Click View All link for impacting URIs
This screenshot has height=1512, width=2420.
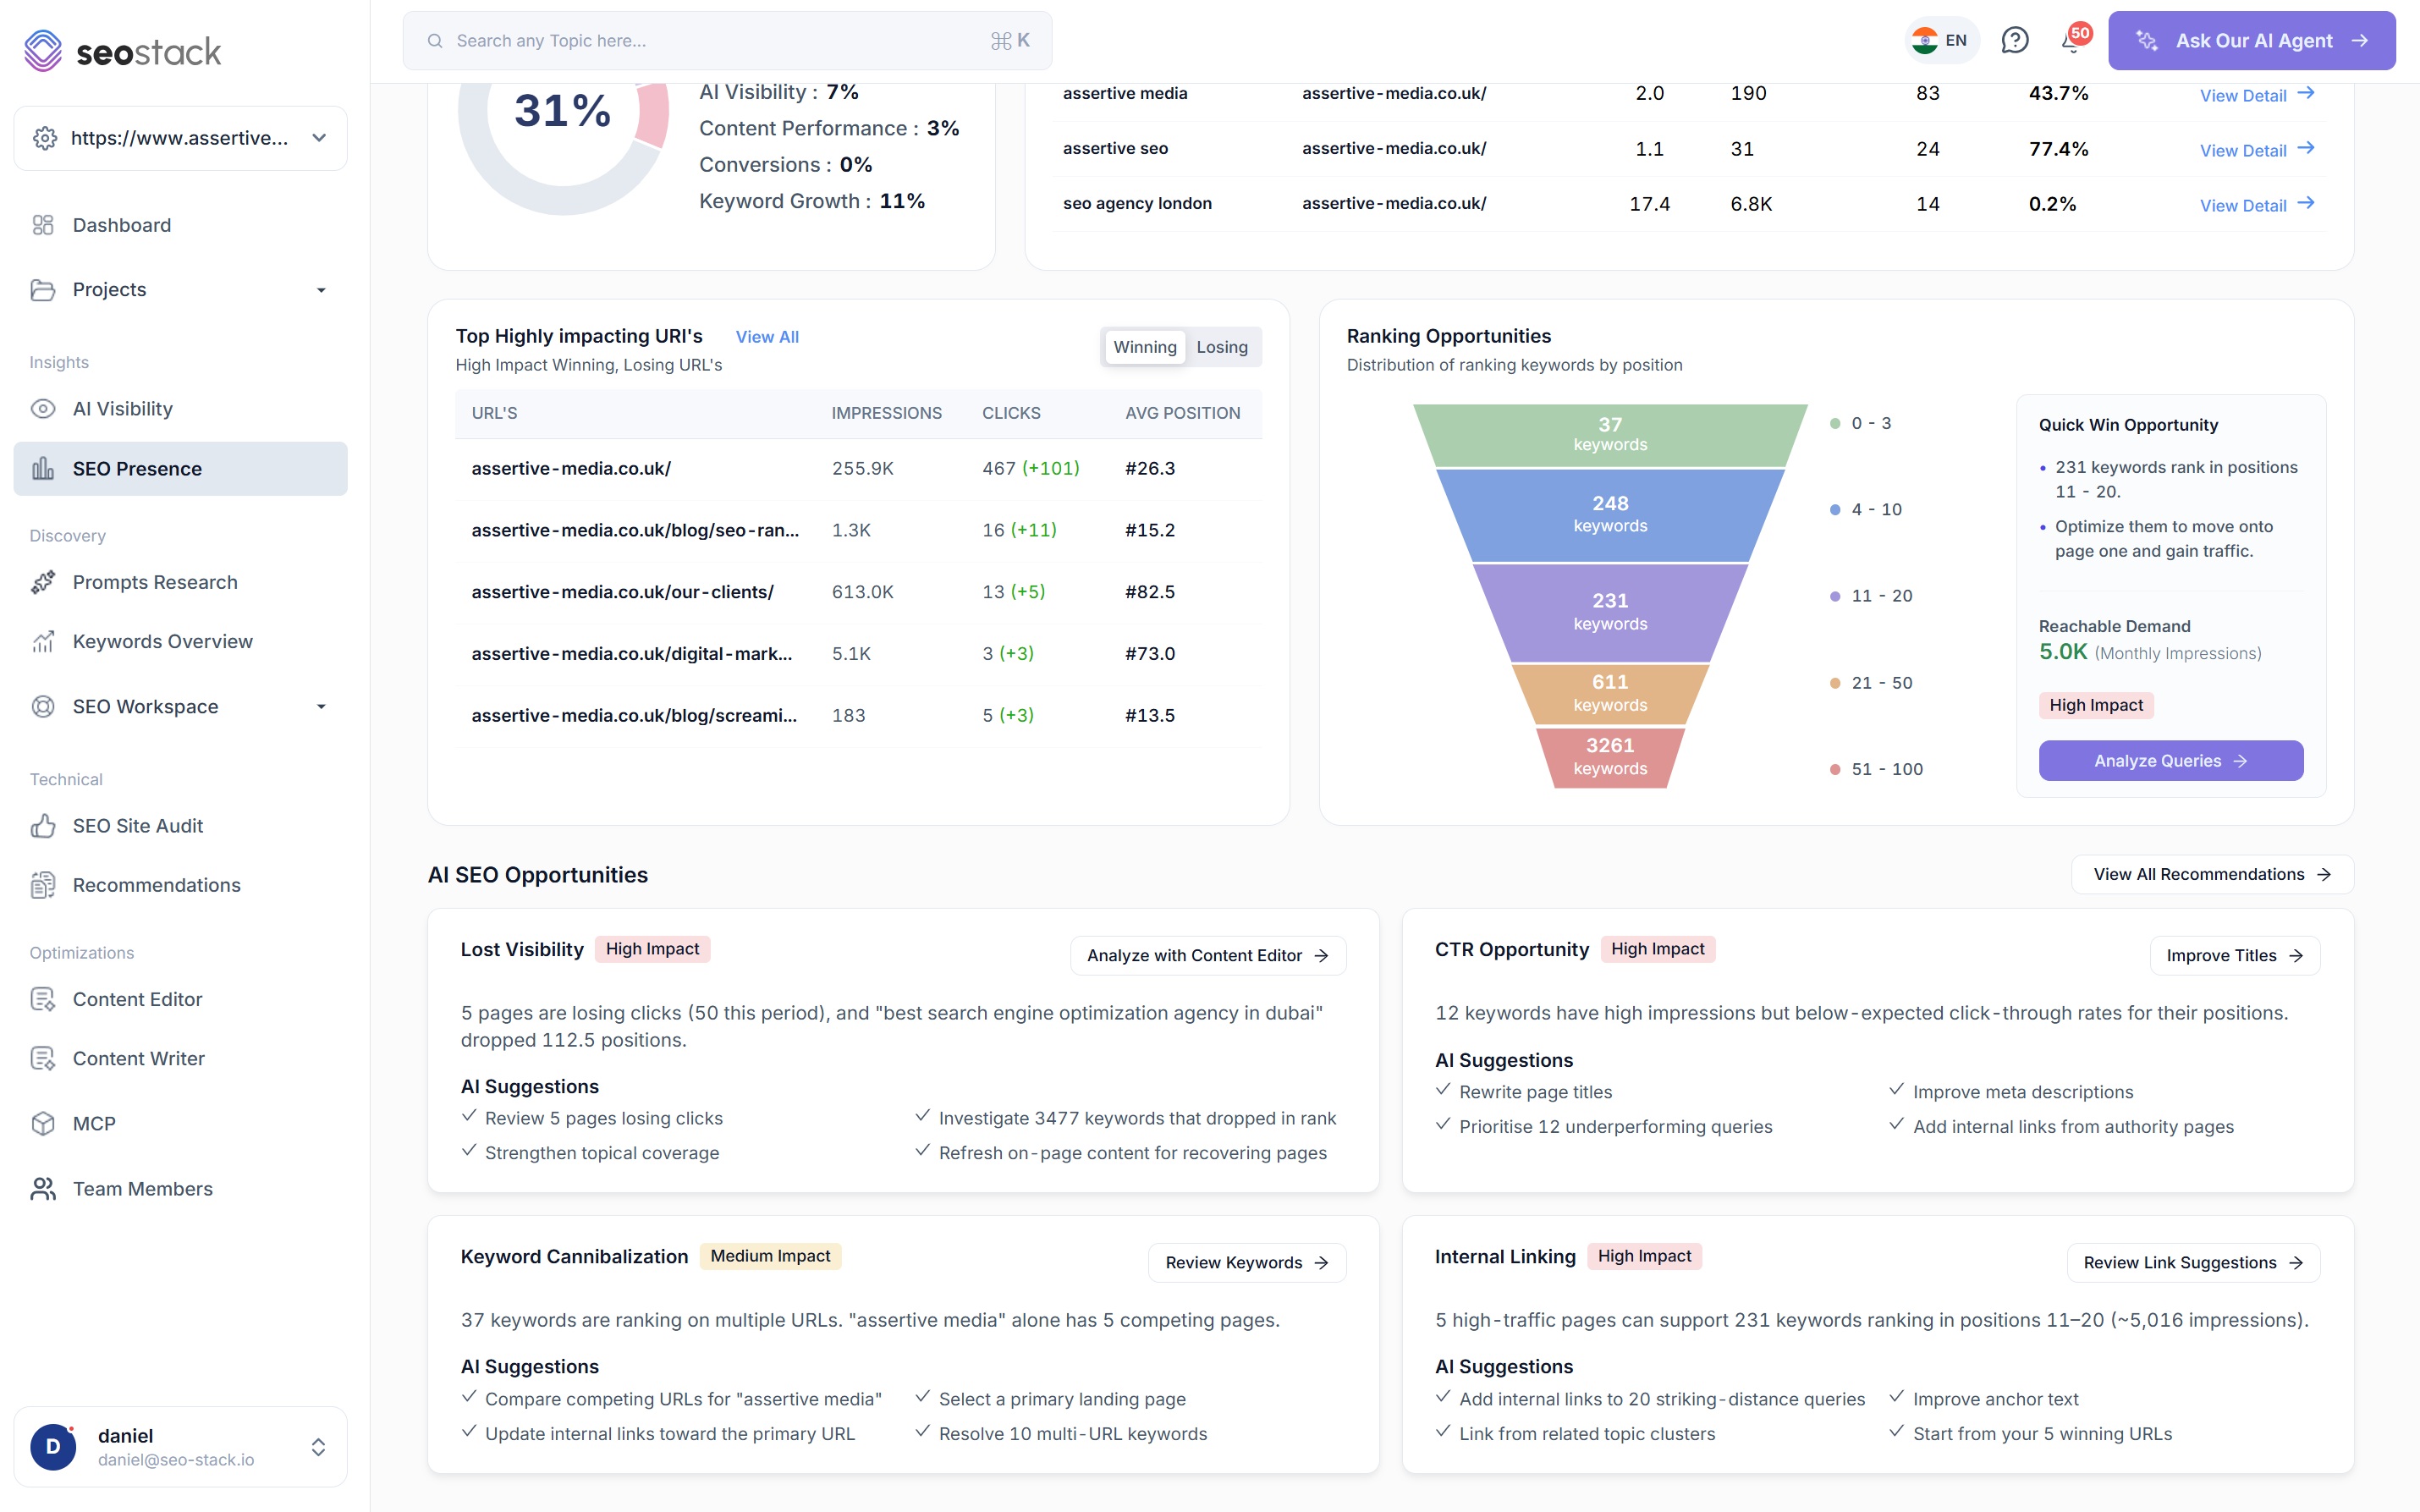click(767, 337)
